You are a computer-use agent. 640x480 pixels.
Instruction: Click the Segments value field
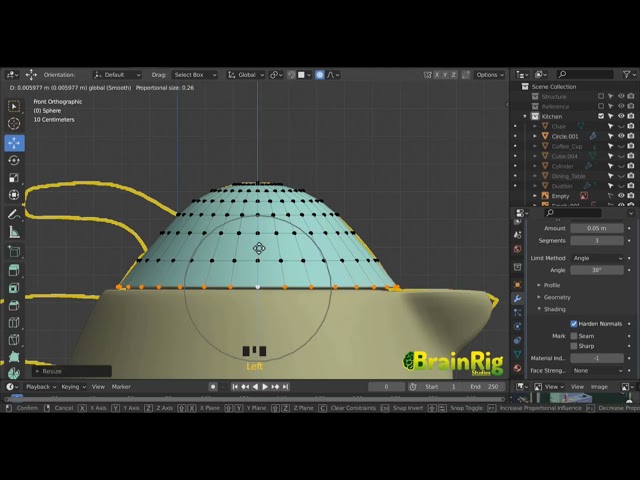coord(597,240)
